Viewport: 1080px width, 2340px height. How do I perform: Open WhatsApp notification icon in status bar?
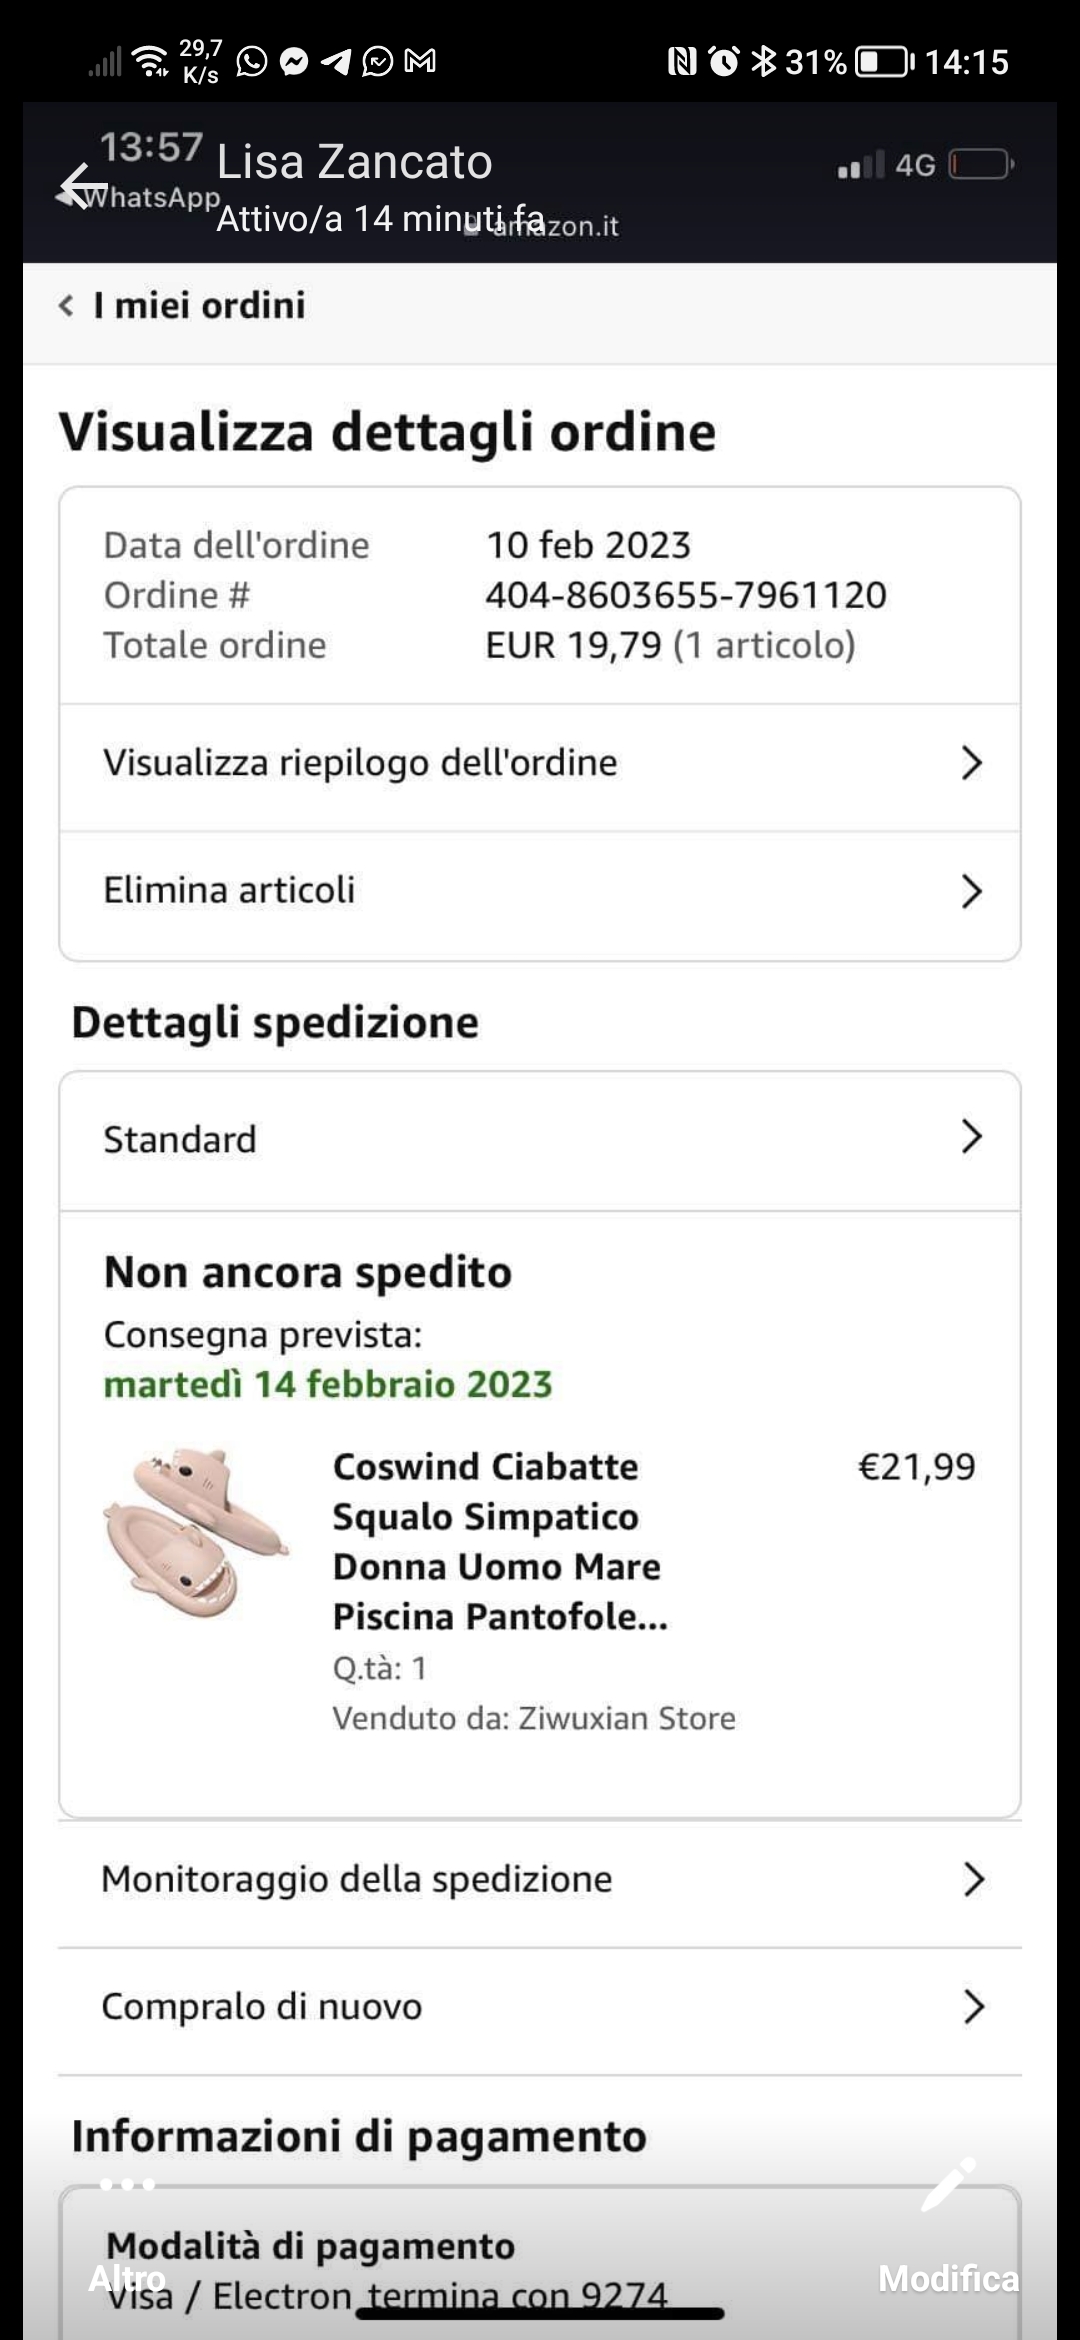click(x=252, y=62)
